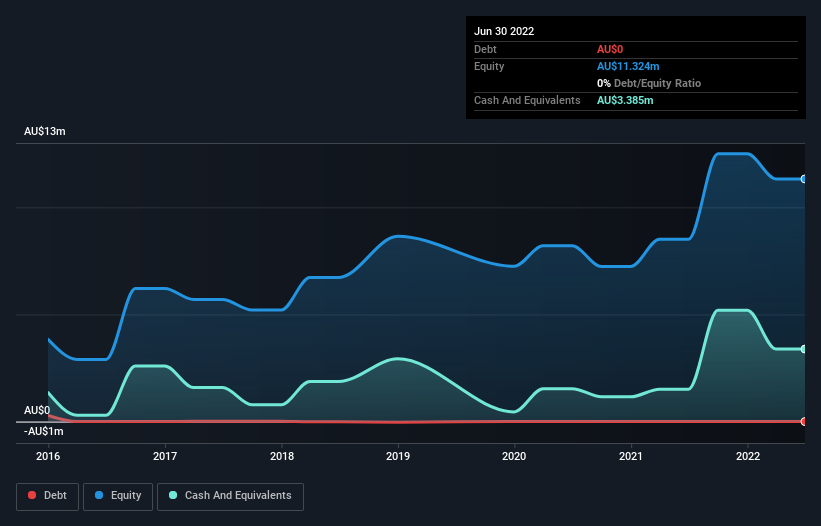
Task: Click Cash And Equivalents label in tooltip
Action: click(527, 100)
